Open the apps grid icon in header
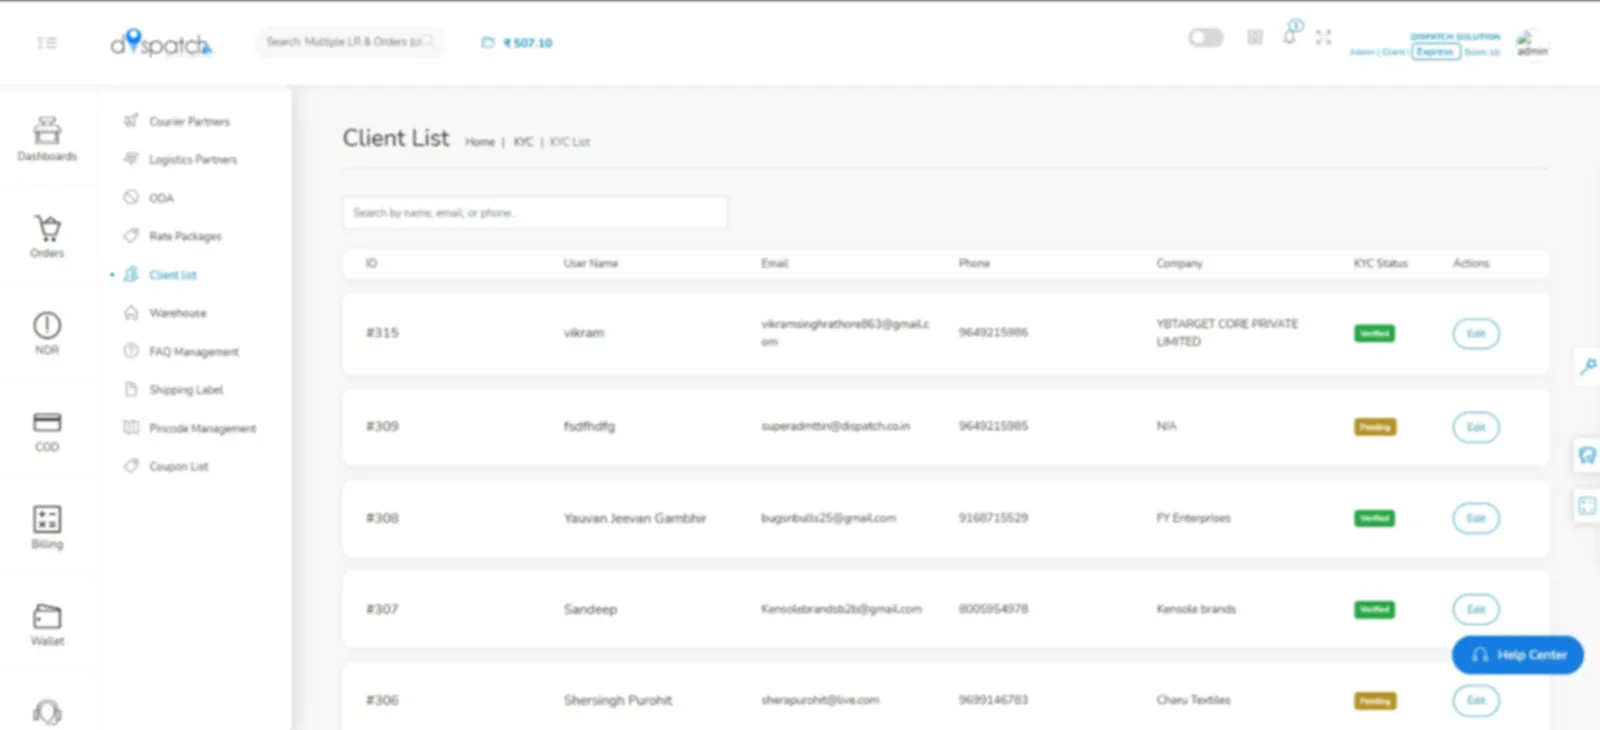The height and width of the screenshot is (730, 1600). coord(1255,38)
